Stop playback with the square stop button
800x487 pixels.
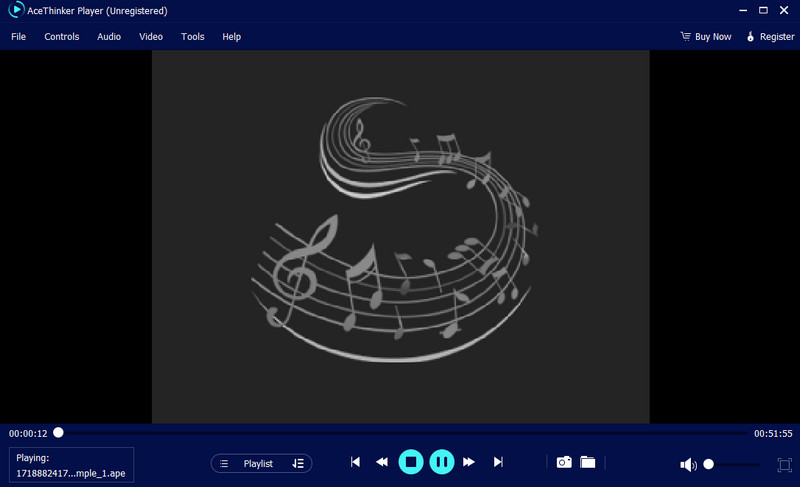point(411,462)
